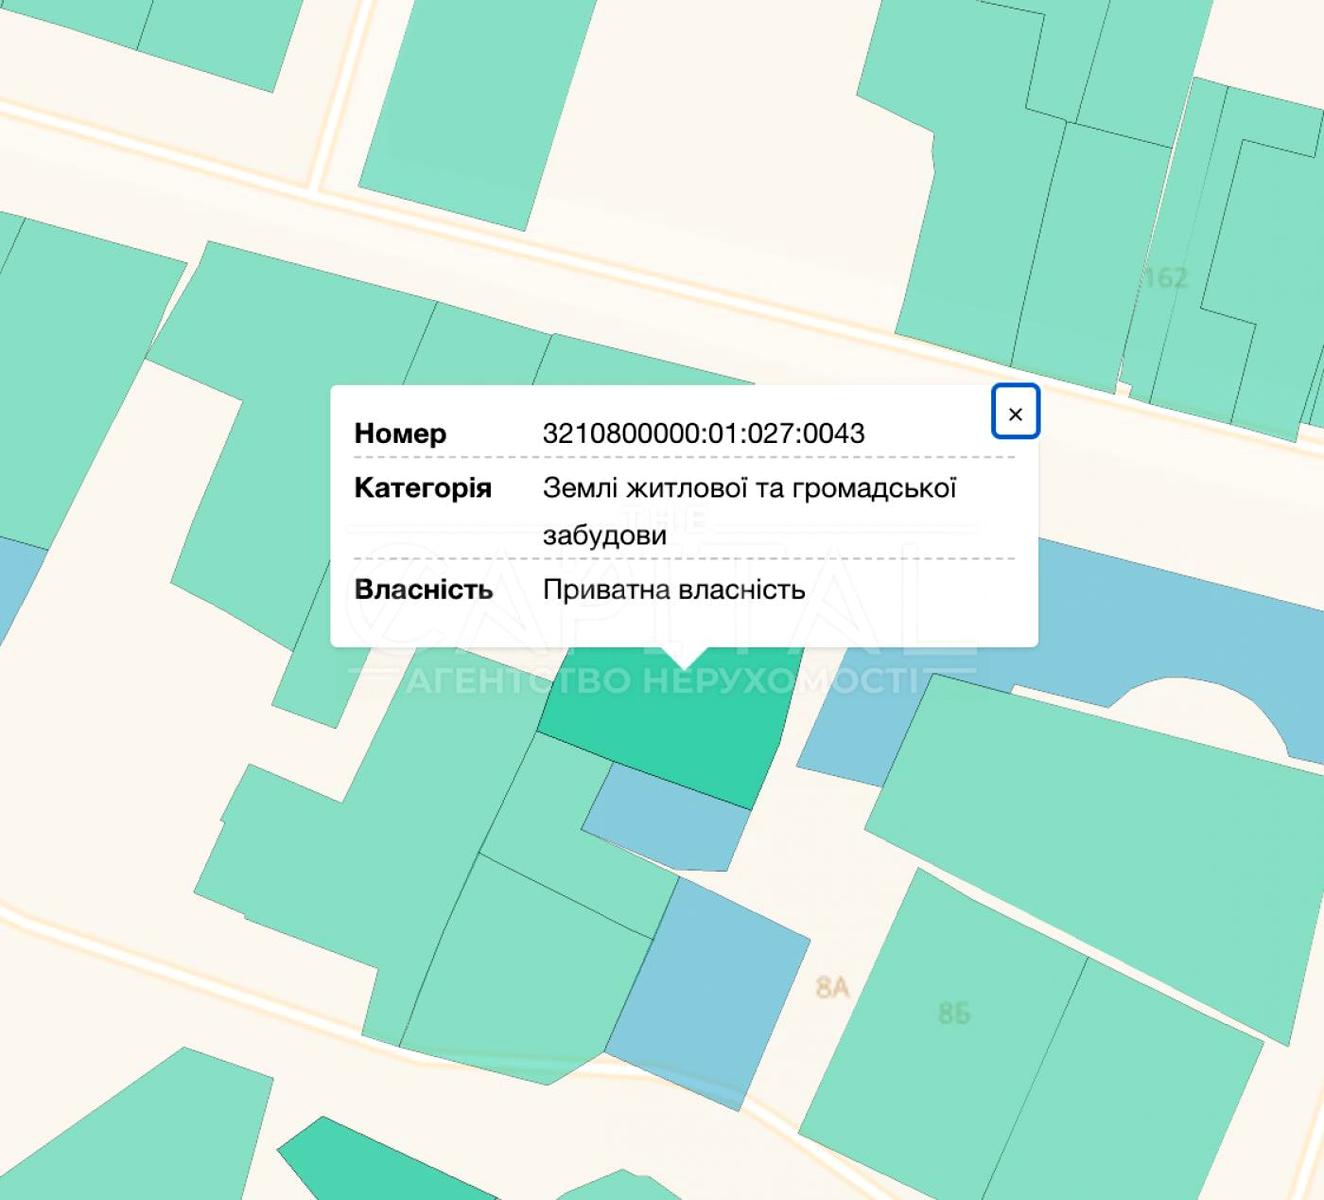Close the parcel info popup
The width and height of the screenshot is (1324, 1200).
click(x=1015, y=412)
